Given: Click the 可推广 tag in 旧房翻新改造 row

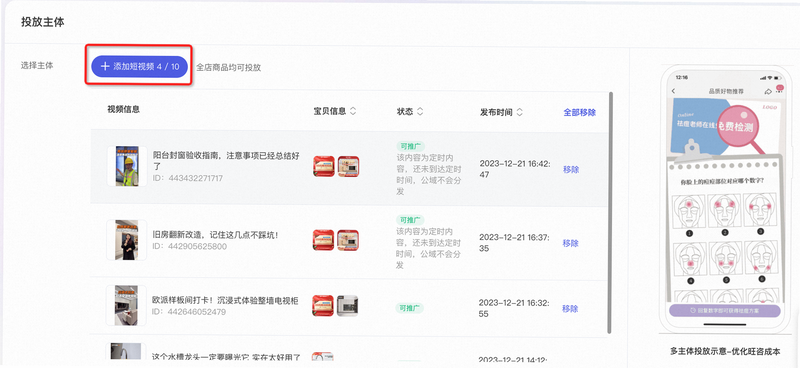Looking at the screenshot, I should click(x=411, y=220).
